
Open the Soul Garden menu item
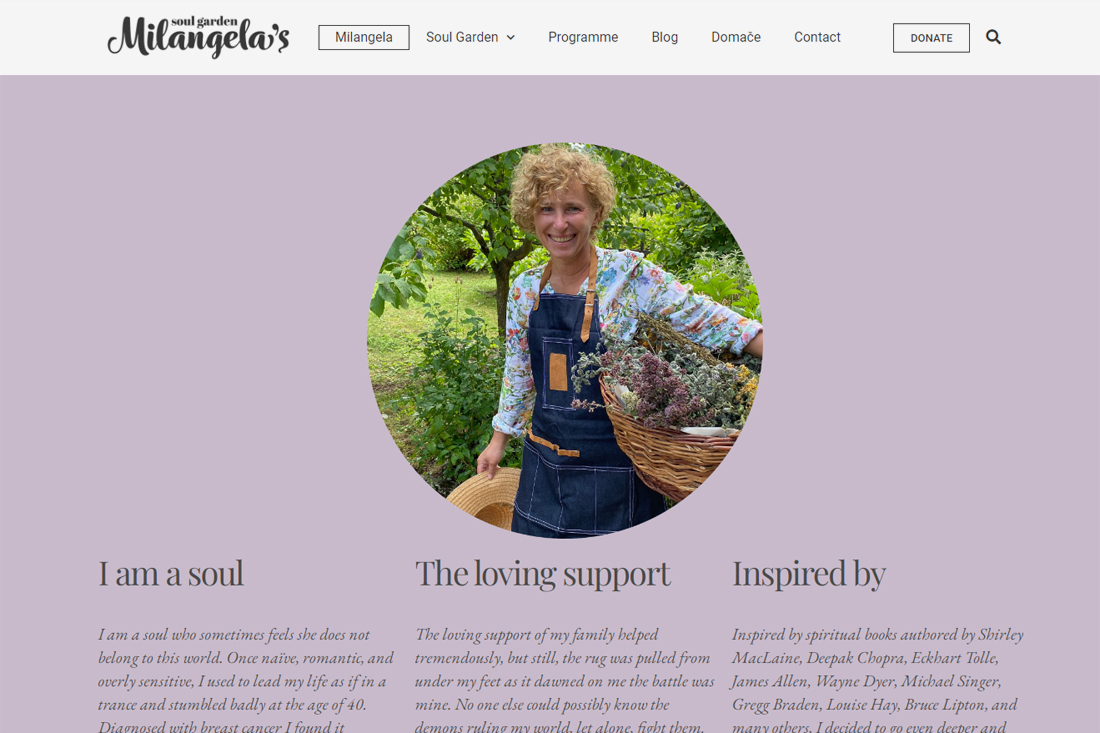(470, 37)
